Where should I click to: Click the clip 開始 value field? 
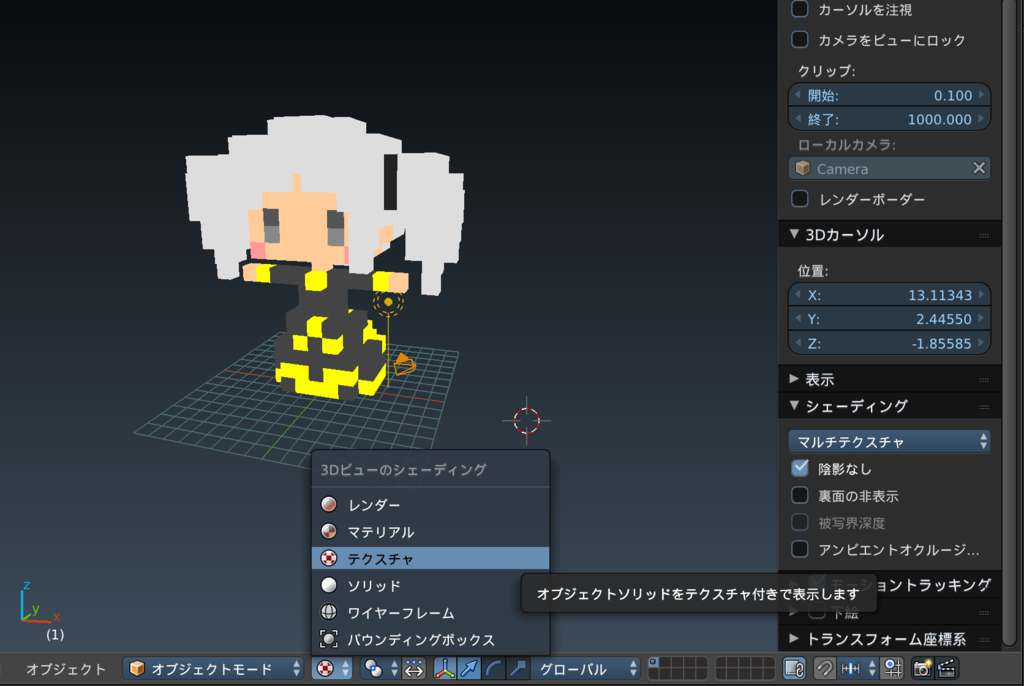889,95
